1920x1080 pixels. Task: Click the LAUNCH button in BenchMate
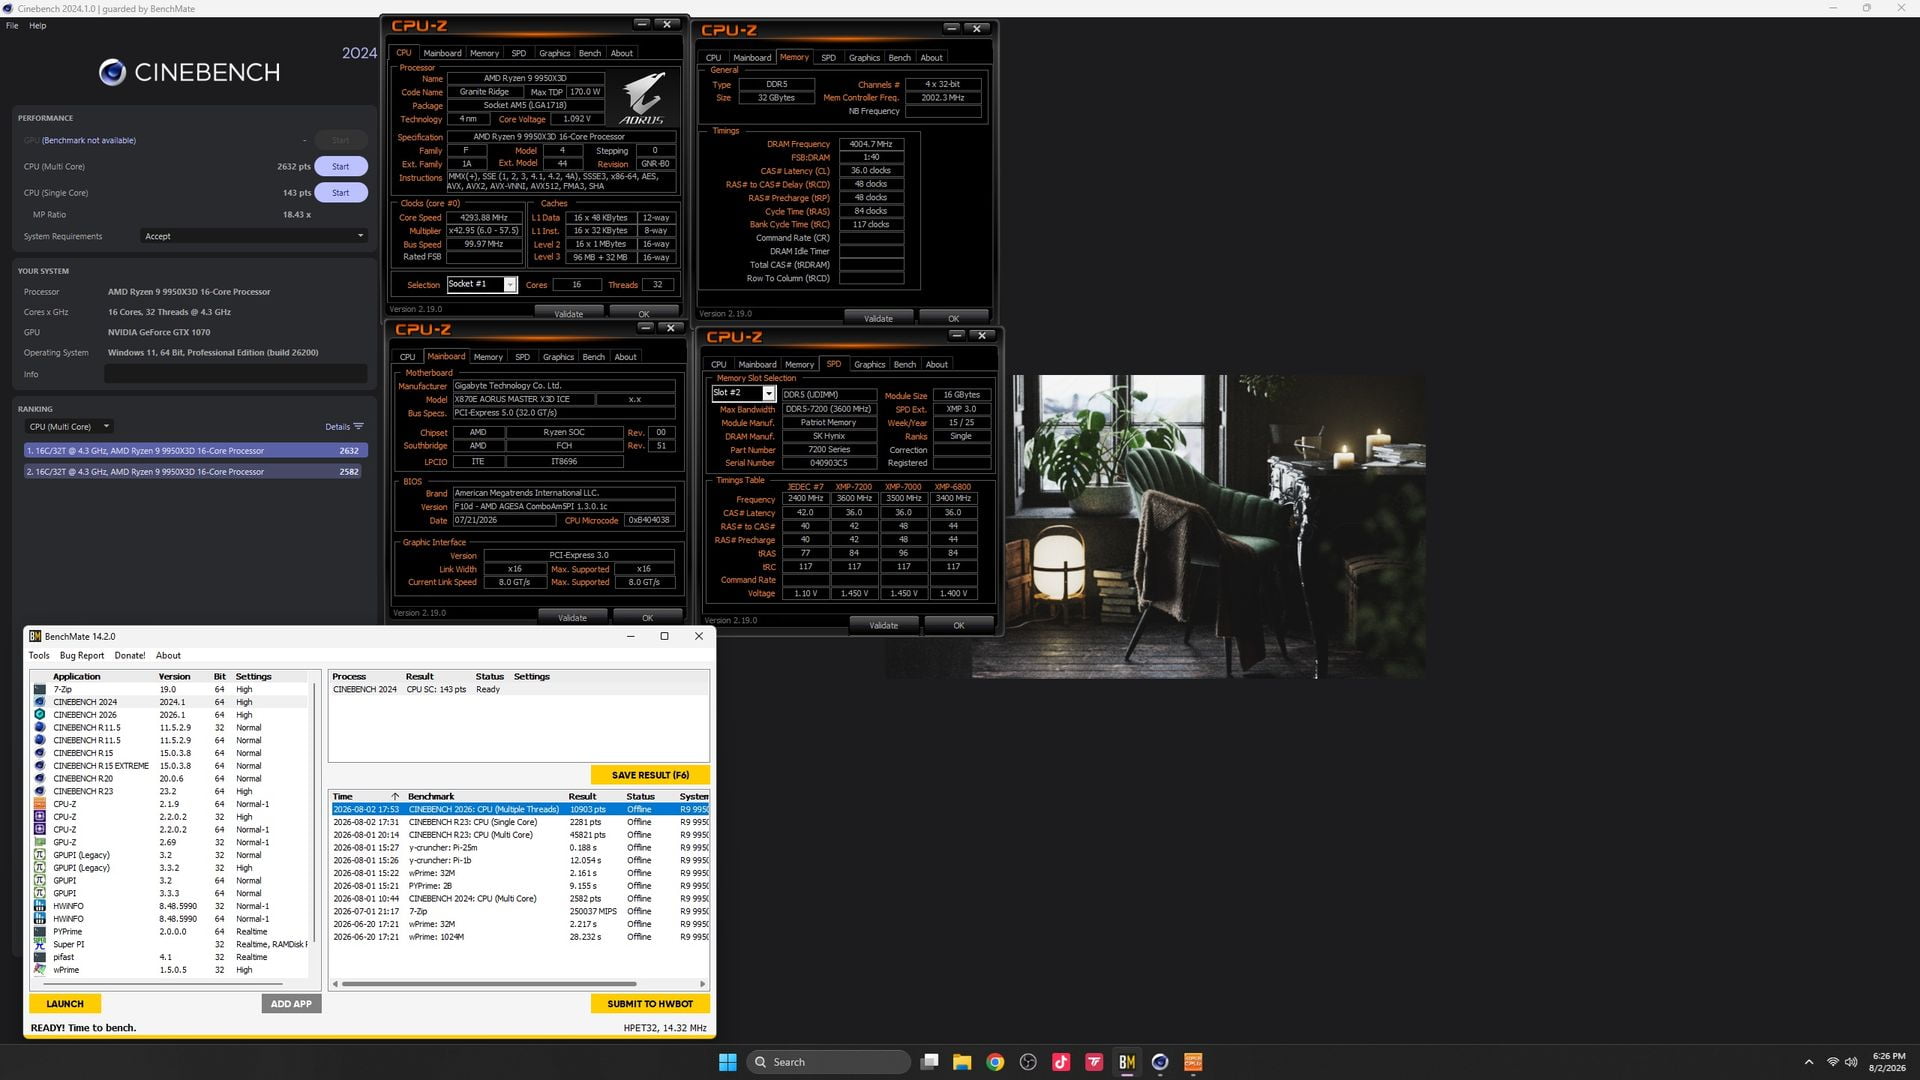click(65, 1003)
